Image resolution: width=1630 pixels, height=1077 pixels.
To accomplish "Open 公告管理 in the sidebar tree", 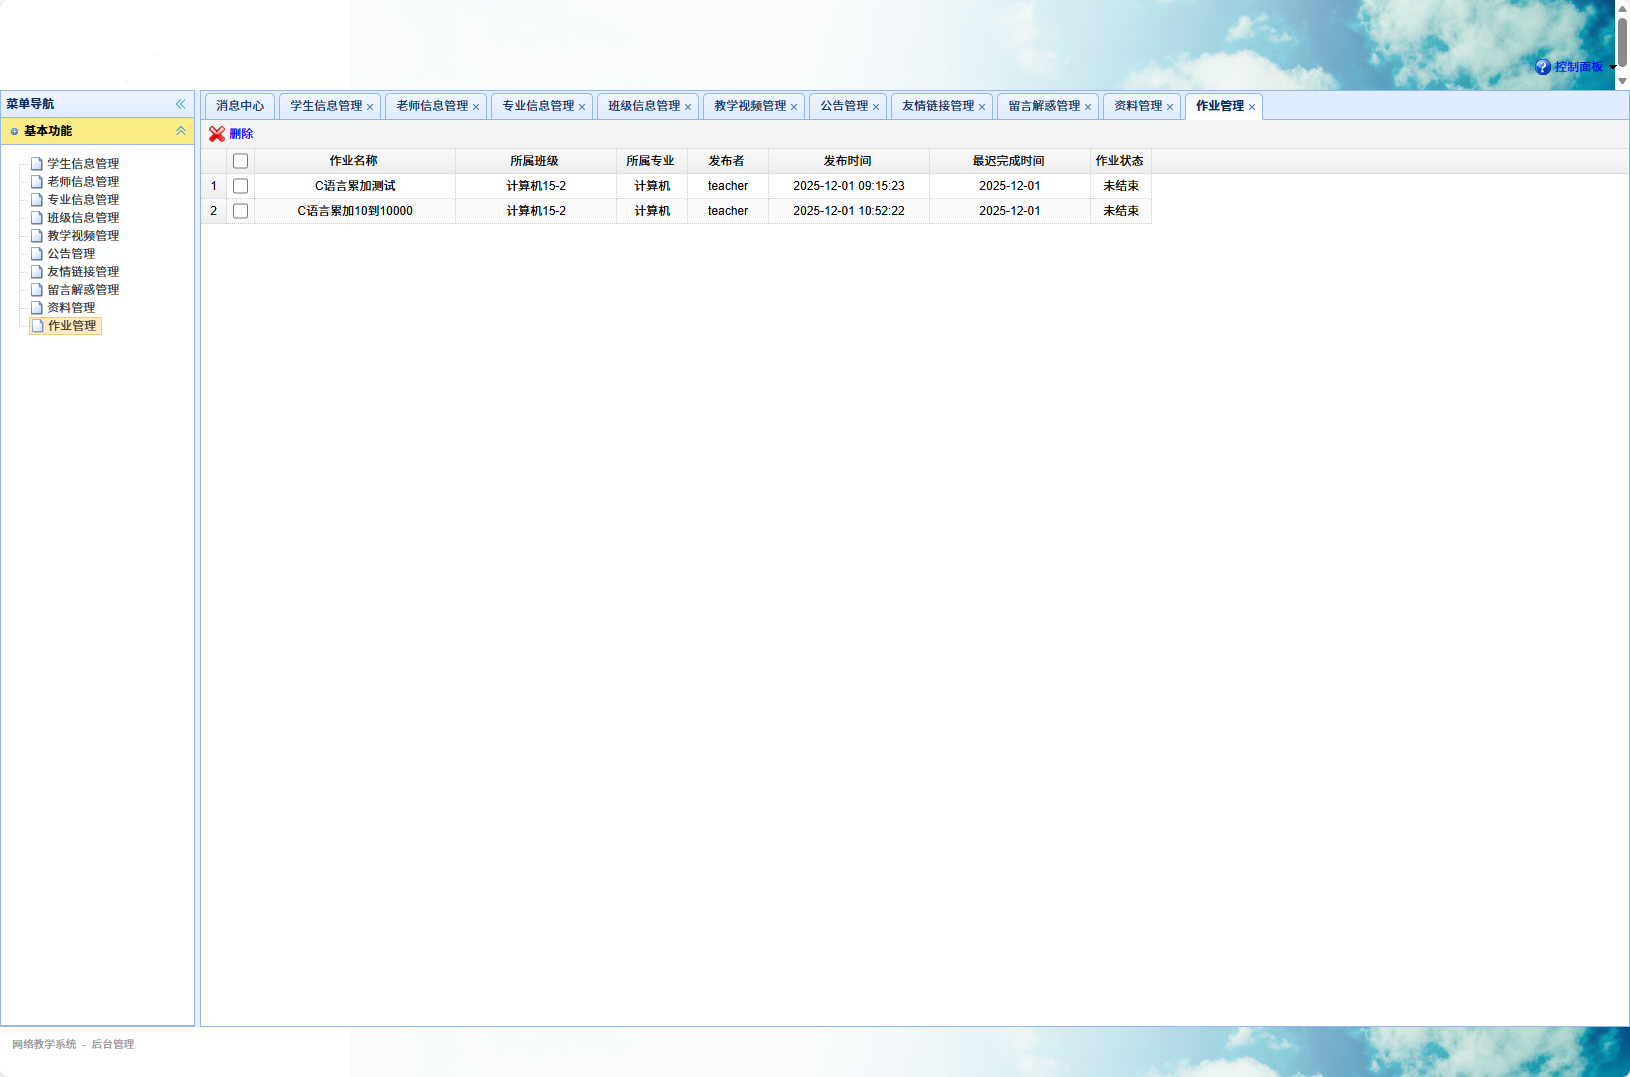I will coord(71,254).
